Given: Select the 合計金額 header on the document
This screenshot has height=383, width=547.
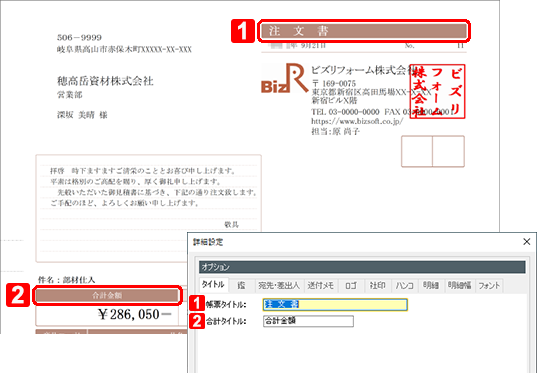Looking at the screenshot, I should pos(107,295).
